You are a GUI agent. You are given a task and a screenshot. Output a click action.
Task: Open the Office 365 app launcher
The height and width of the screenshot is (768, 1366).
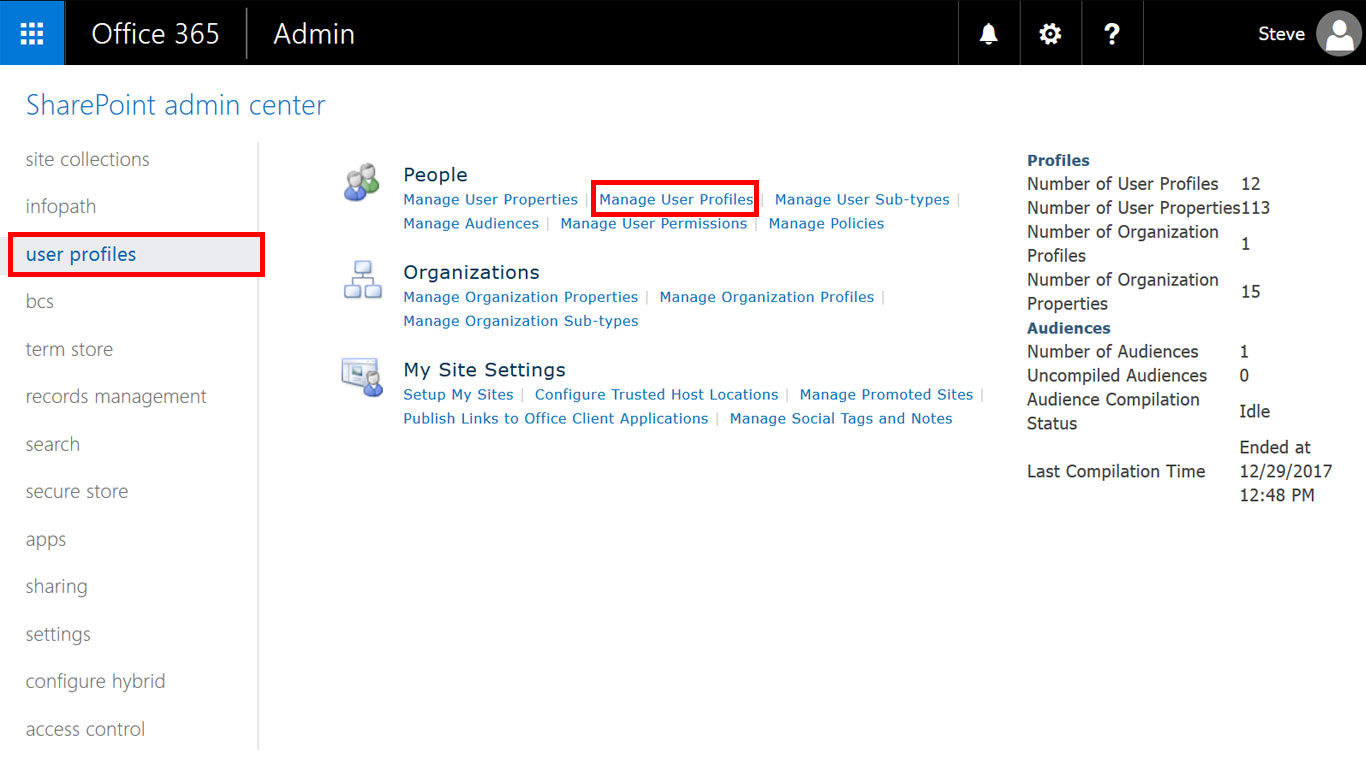[32, 33]
